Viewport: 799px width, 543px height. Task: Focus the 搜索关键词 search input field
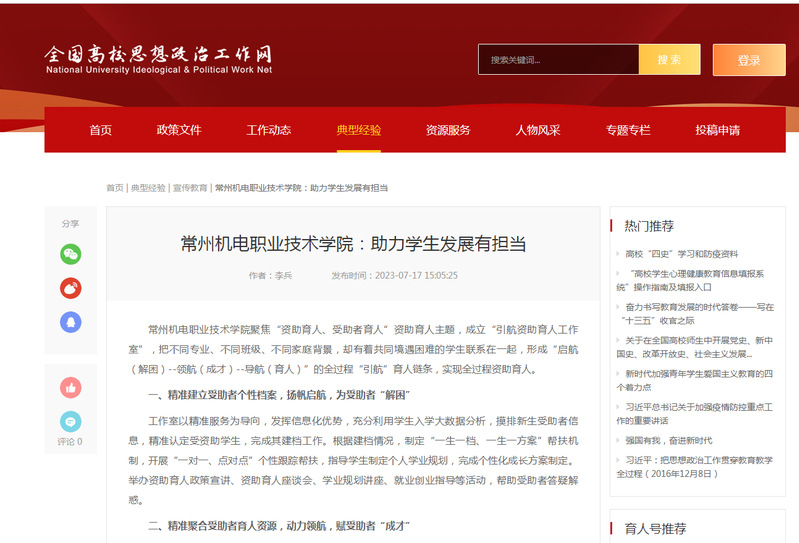pos(558,60)
